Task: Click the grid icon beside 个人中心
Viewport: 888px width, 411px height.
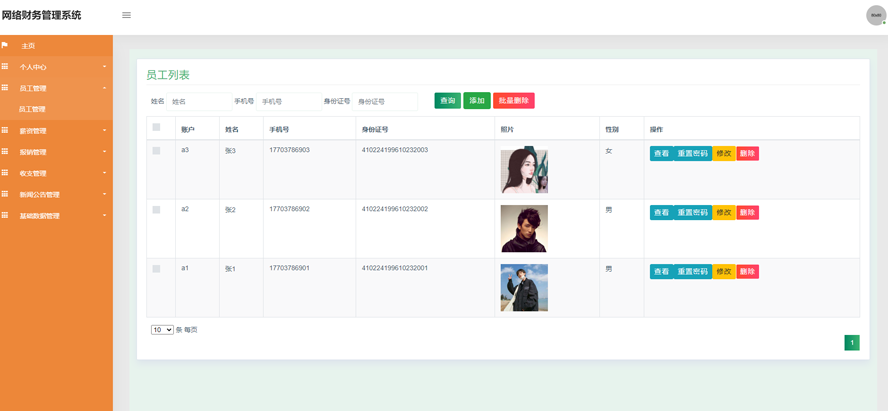Action: click(x=5, y=67)
